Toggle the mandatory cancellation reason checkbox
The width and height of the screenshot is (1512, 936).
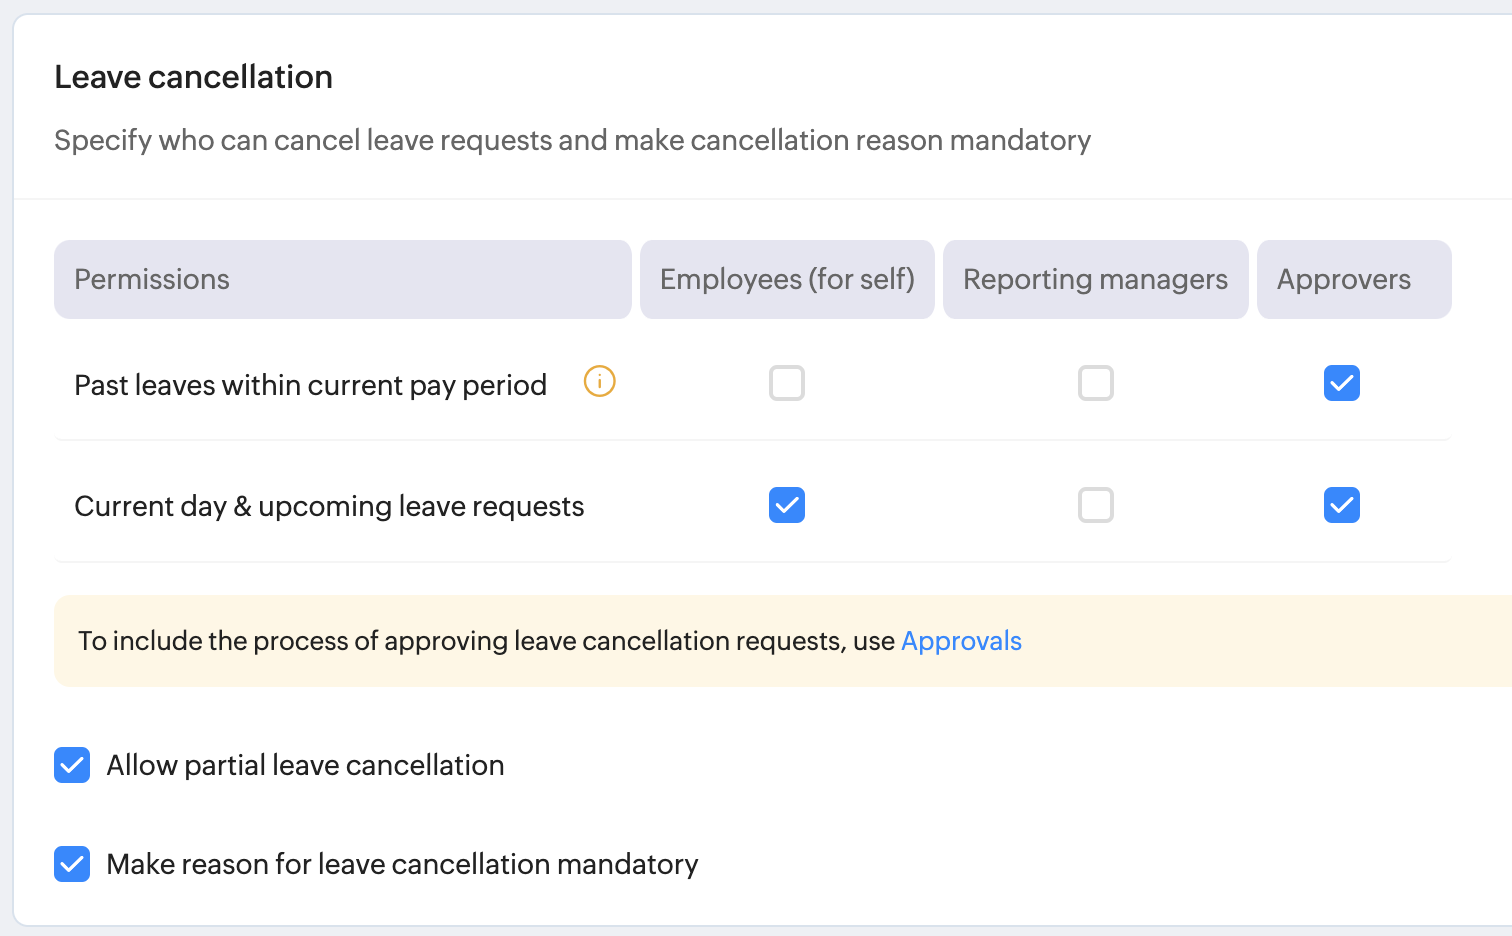point(72,864)
